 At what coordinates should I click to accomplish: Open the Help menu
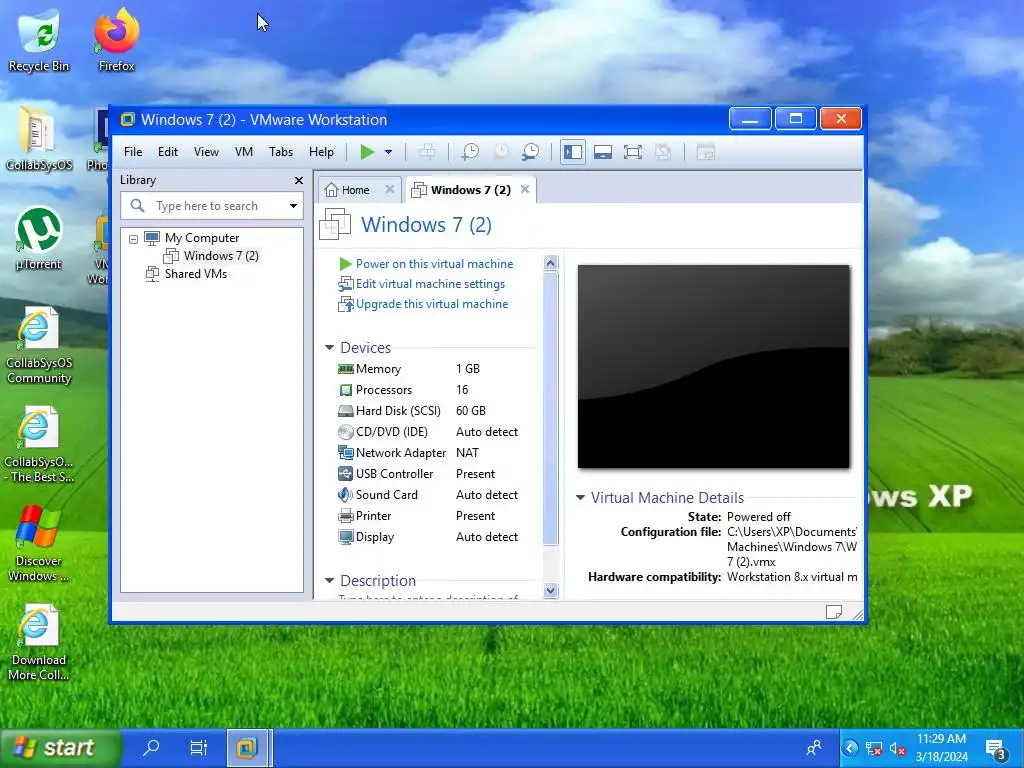coord(321,152)
